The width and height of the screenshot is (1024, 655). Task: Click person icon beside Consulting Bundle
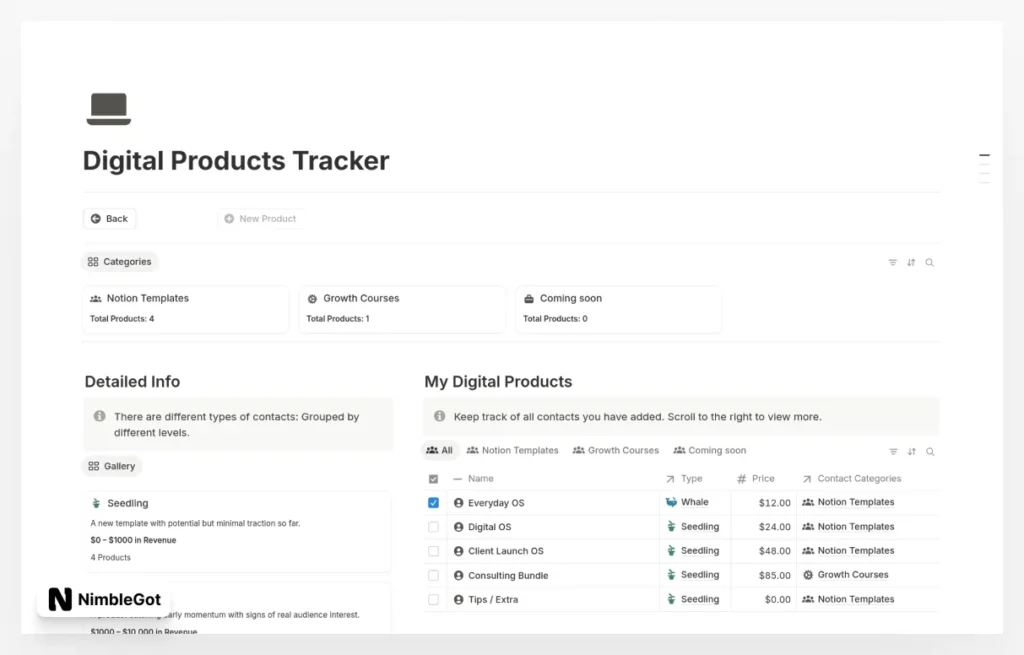(x=458, y=575)
